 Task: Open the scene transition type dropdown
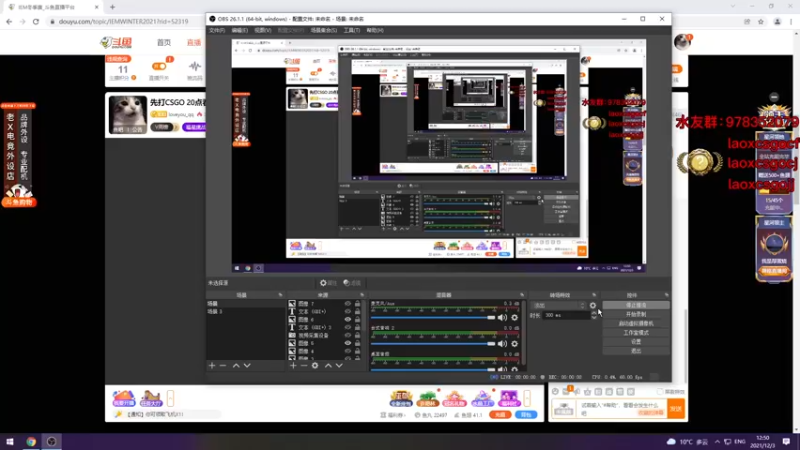coord(559,306)
